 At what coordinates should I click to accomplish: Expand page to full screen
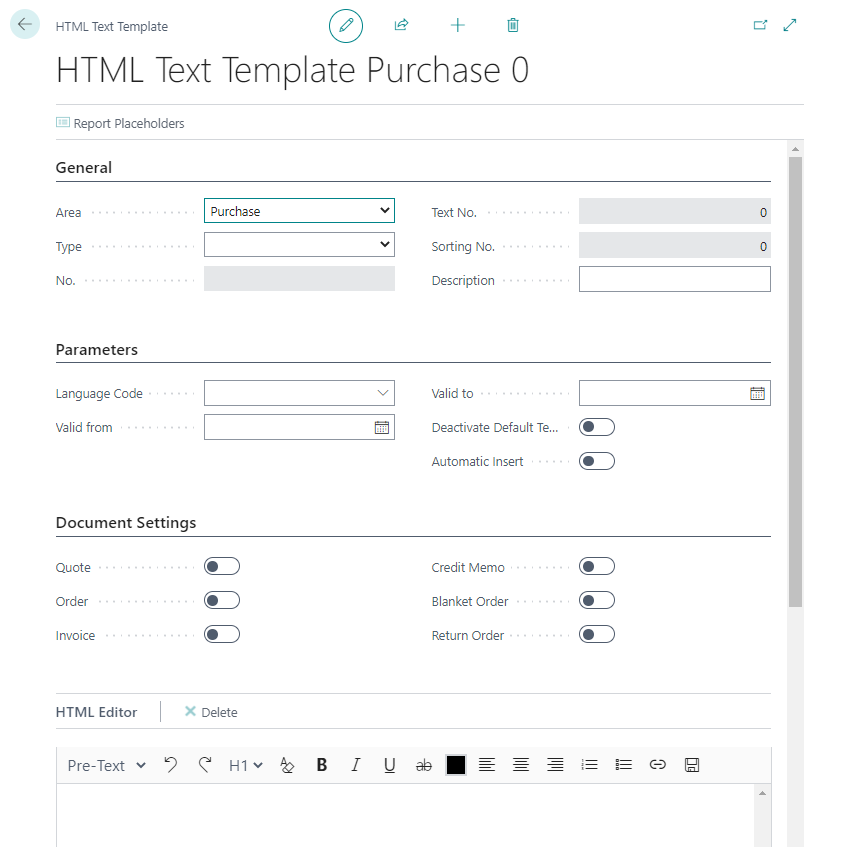[x=790, y=26]
